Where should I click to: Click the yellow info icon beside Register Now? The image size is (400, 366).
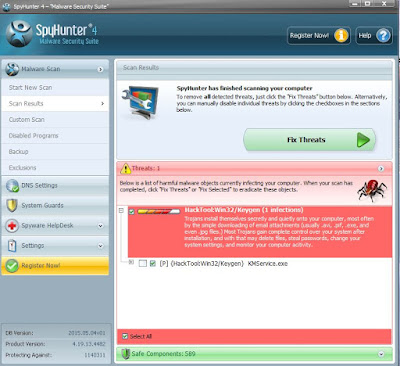(x=341, y=36)
